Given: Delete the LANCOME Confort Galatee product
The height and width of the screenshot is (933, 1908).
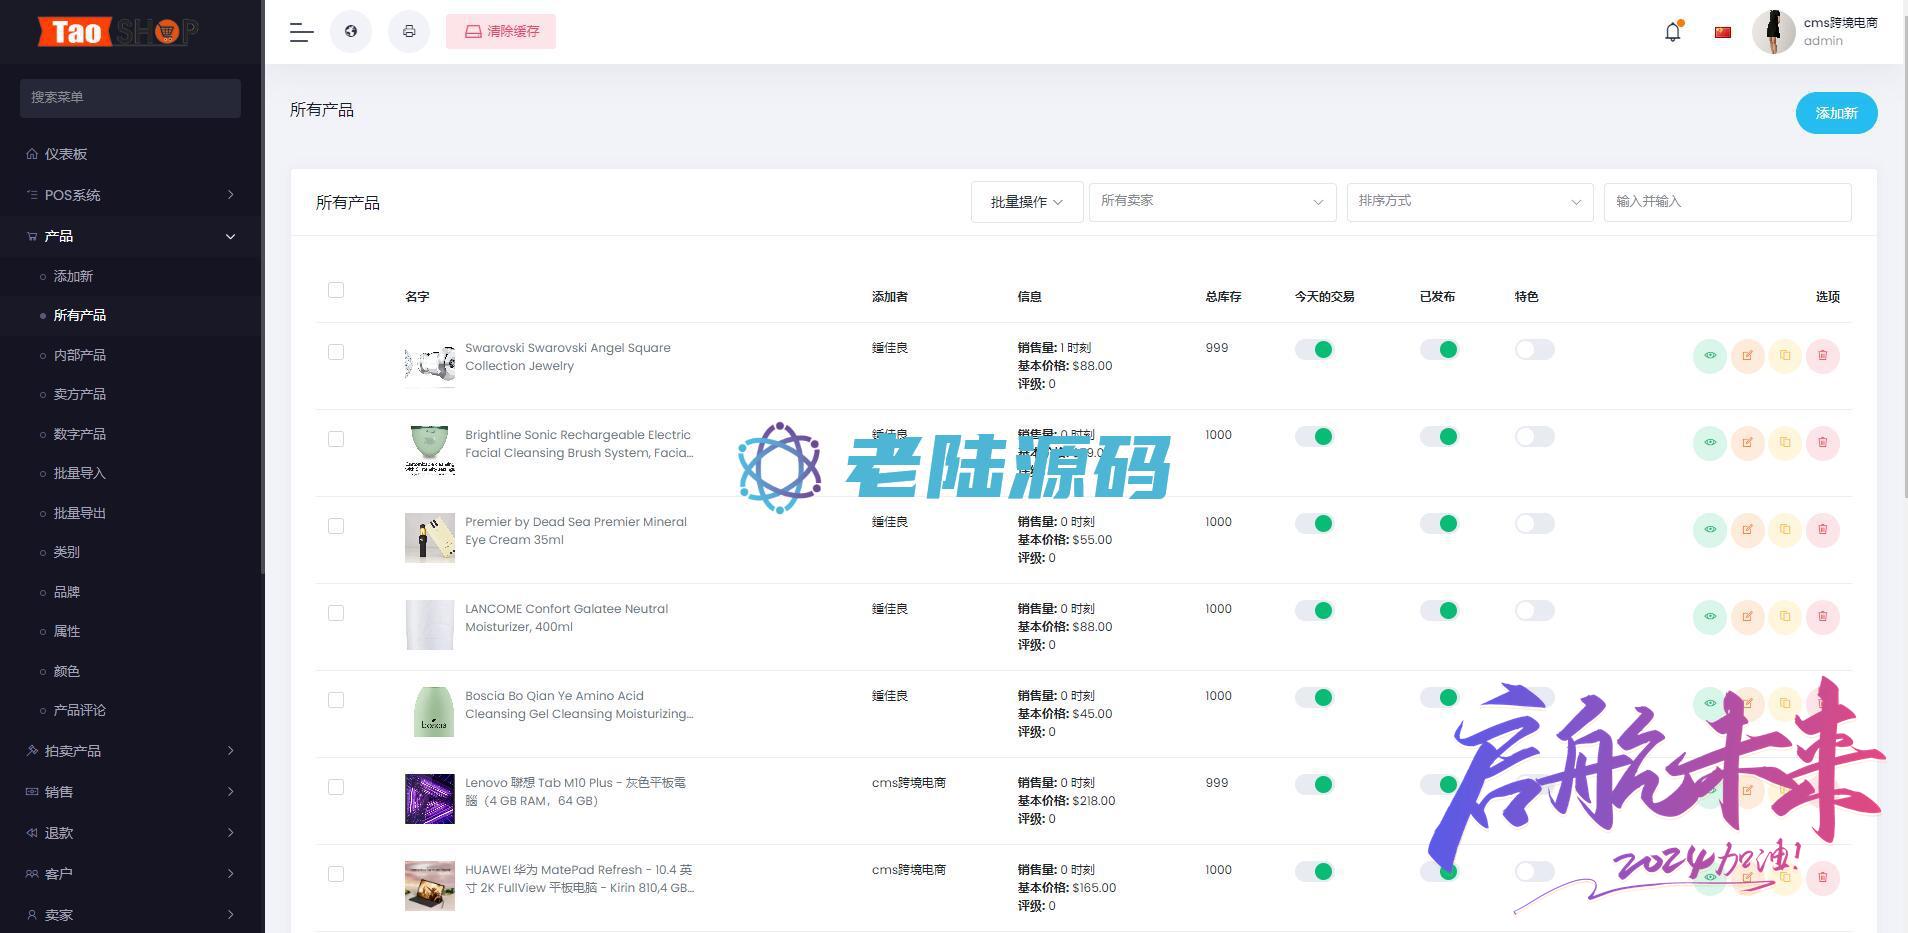Looking at the screenshot, I should point(1822,617).
